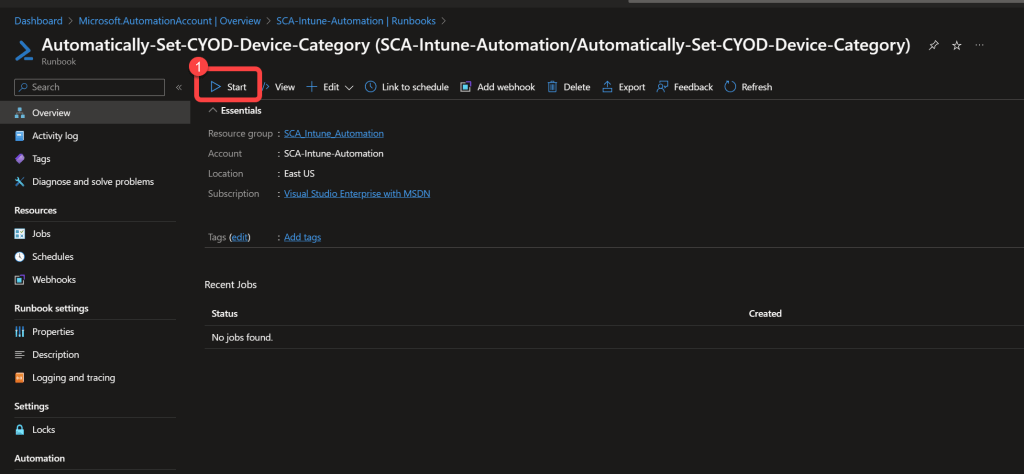Navigate to Dashboard breadcrumb
This screenshot has height=474, width=1024.
[x=39, y=20]
